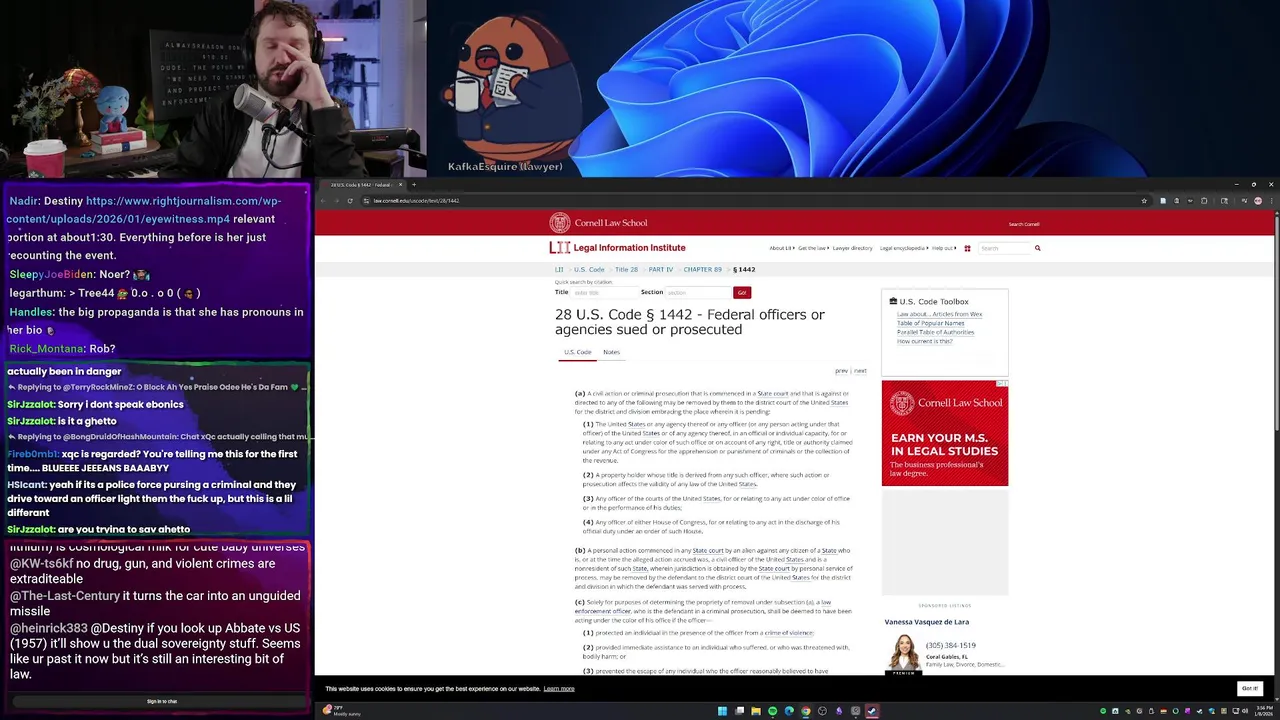
Task: Open a new browser tab
Action: (414, 185)
